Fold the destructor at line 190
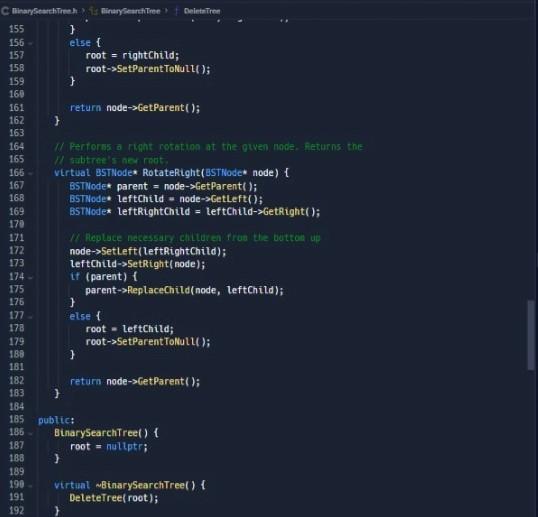This screenshot has width=538, height=517. (x=31, y=486)
